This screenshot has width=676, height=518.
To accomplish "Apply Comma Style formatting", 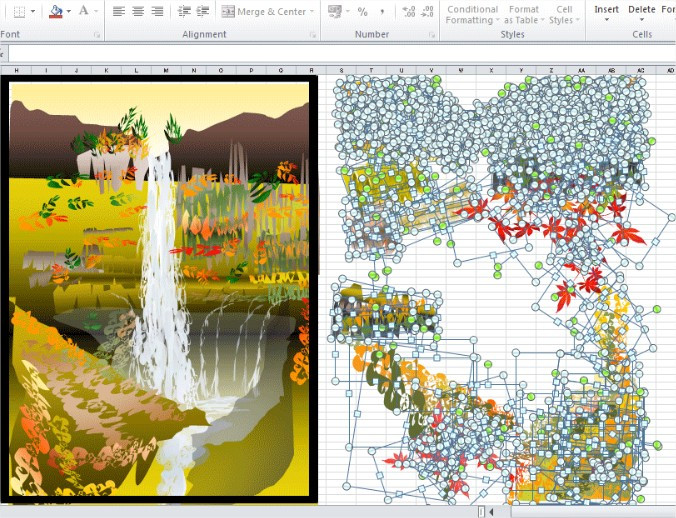I will click(x=382, y=12).
